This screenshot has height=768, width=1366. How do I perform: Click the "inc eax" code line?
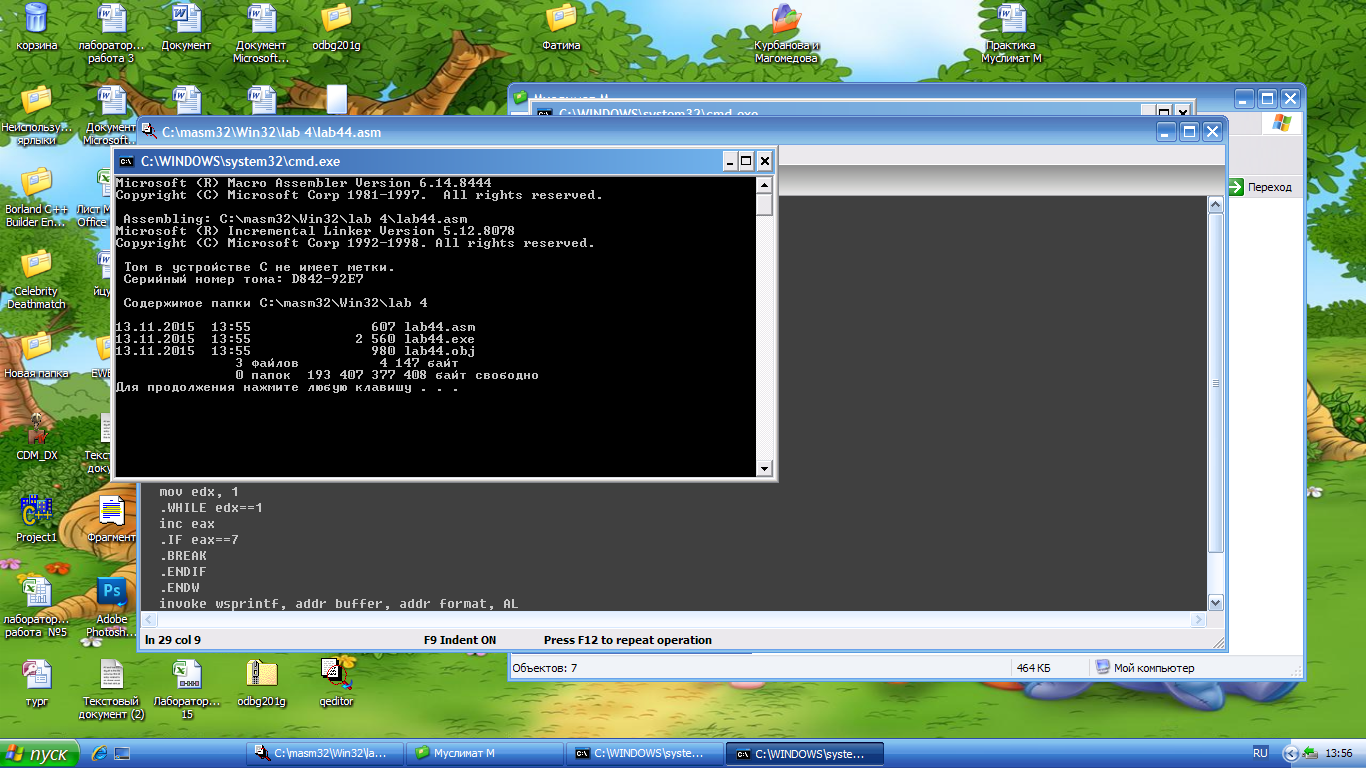click(187, 524)
